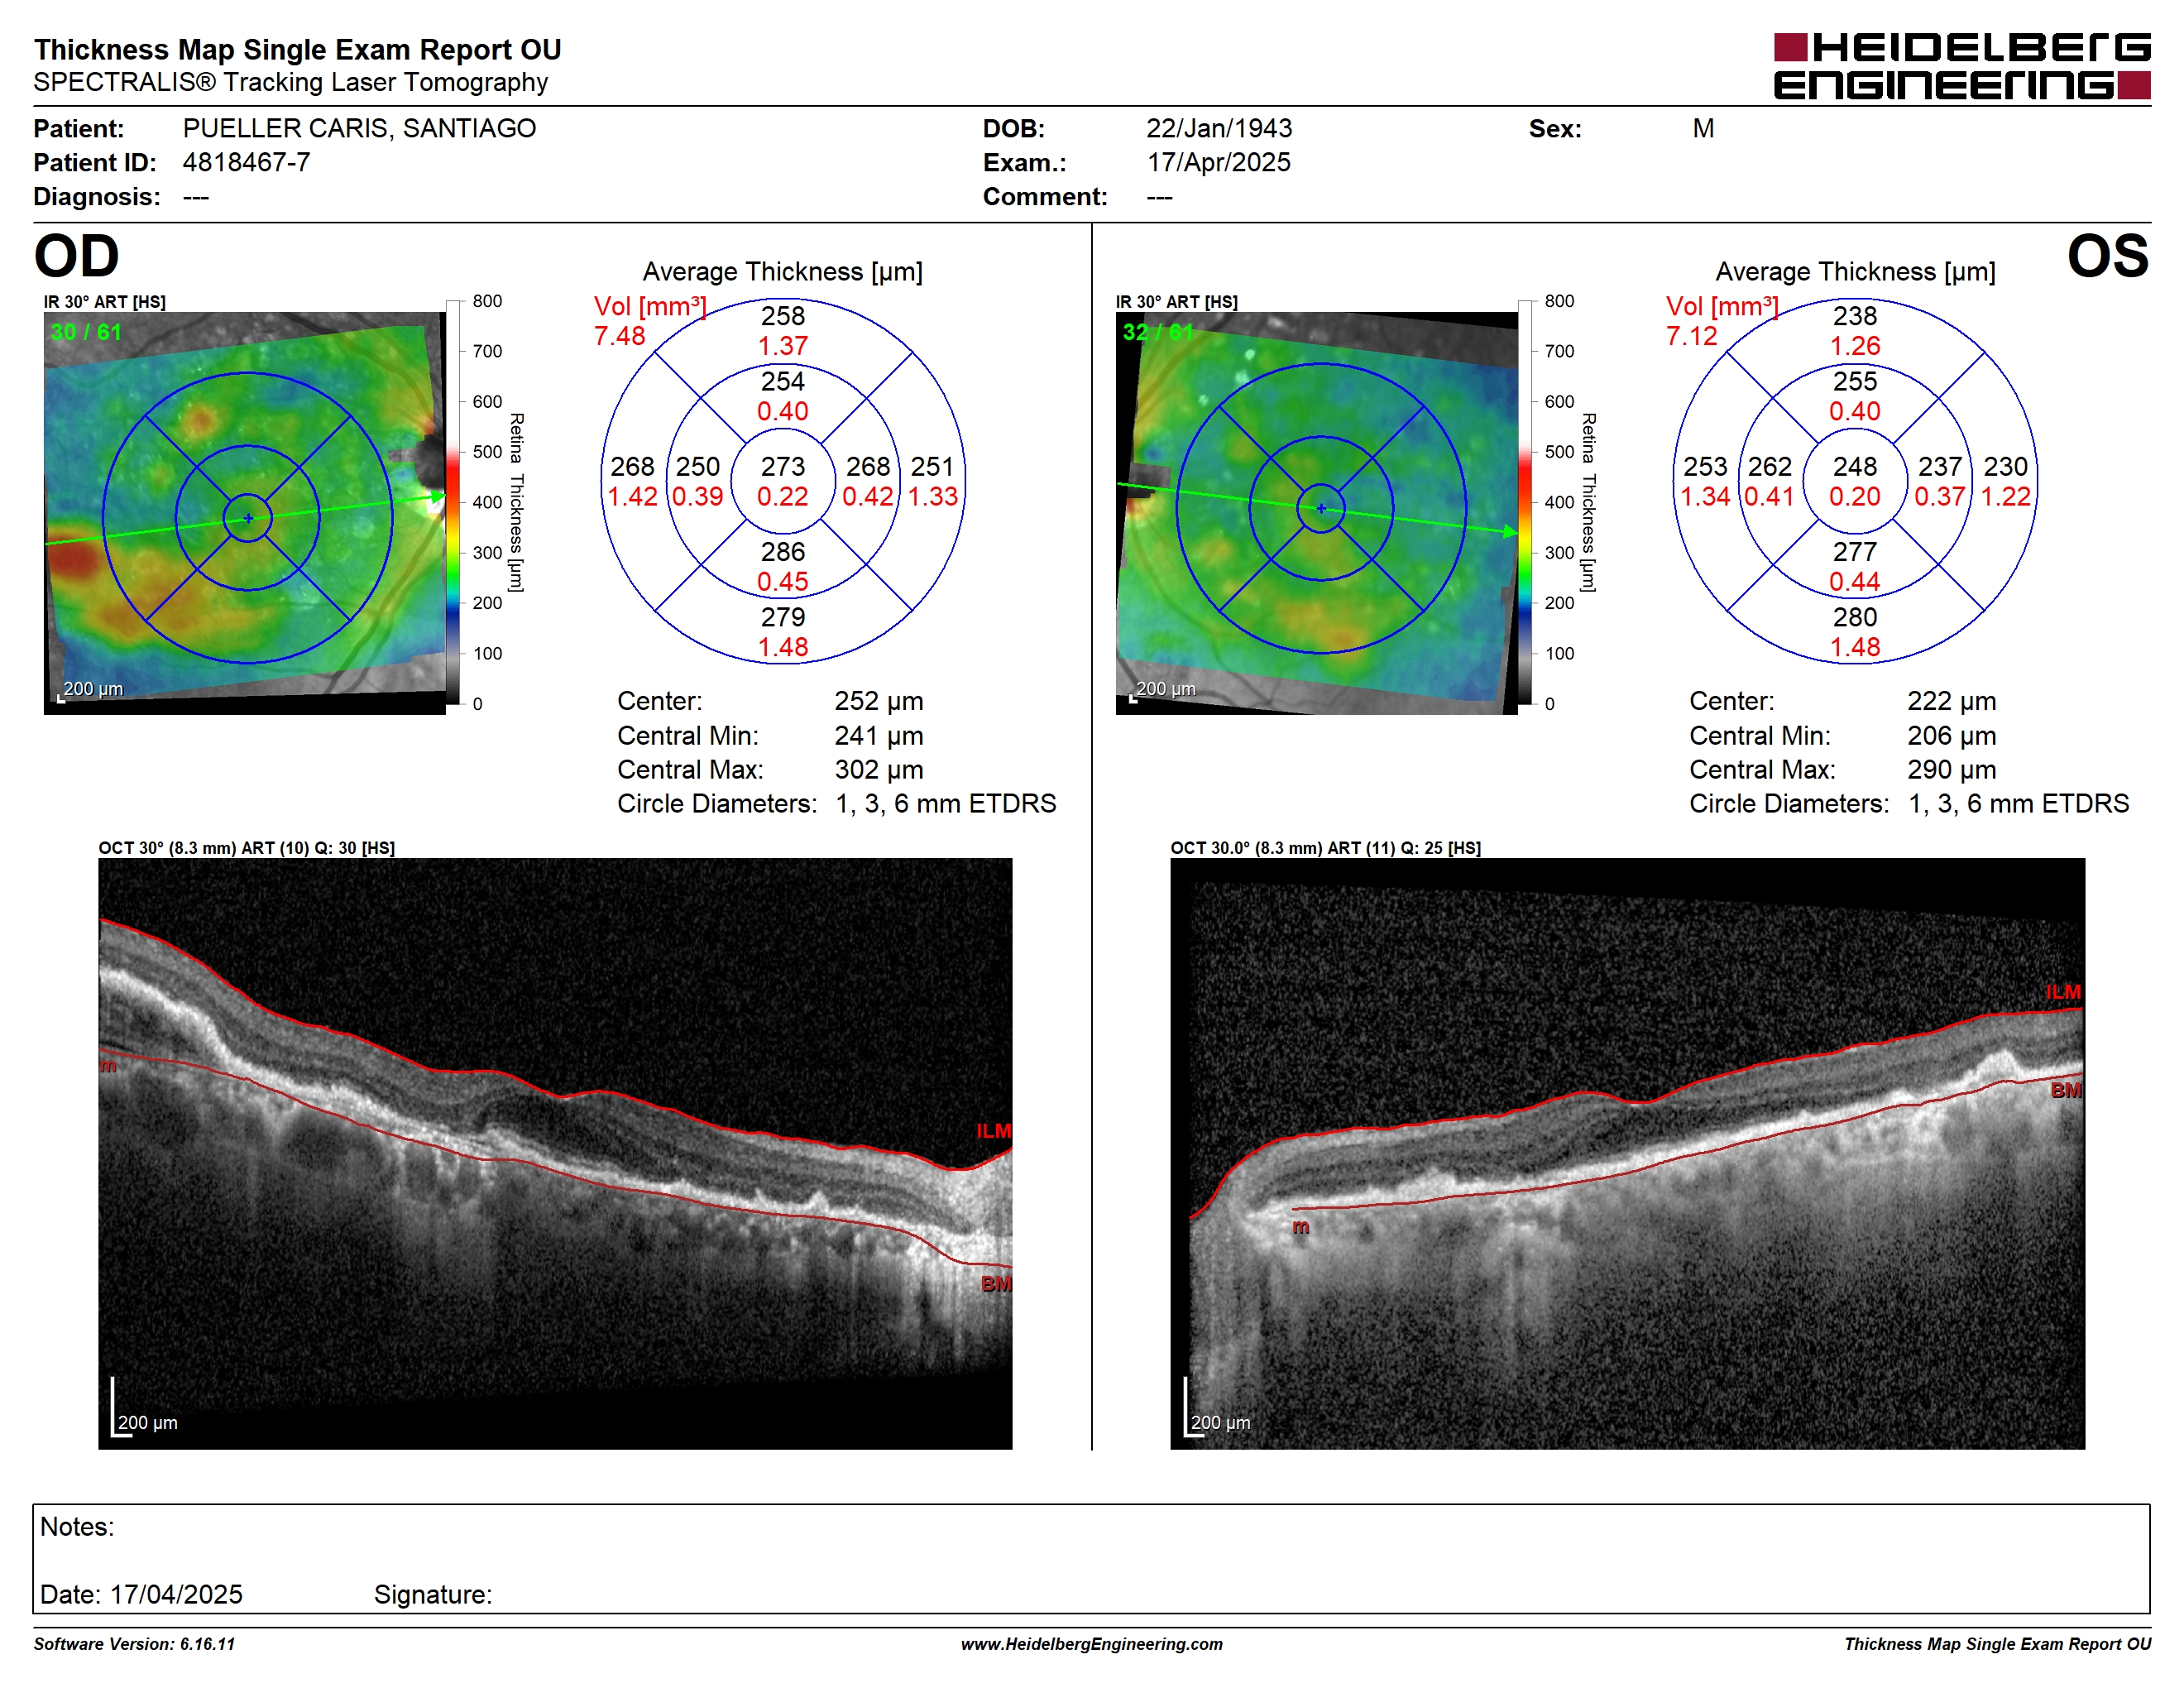The width and height of the screenshot is (2184, 1688).
Task: Click OD central subfield thickness 273
Action: click(x=782, y=467)
